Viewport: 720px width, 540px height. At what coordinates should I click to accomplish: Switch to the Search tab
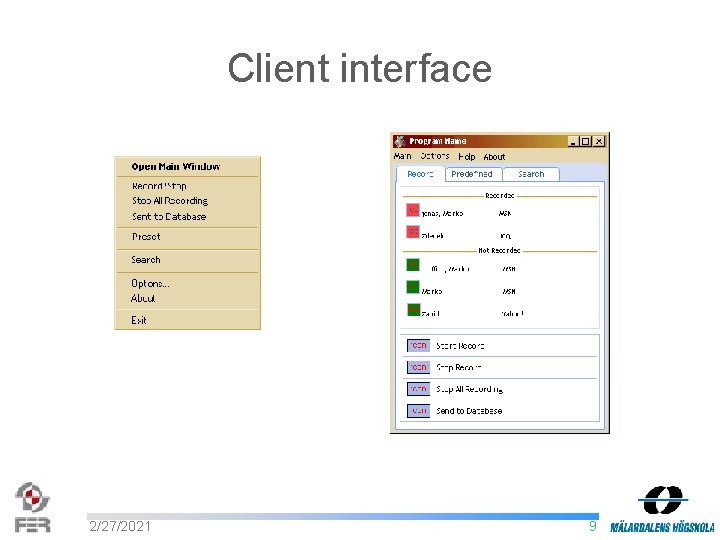[531, 174]
